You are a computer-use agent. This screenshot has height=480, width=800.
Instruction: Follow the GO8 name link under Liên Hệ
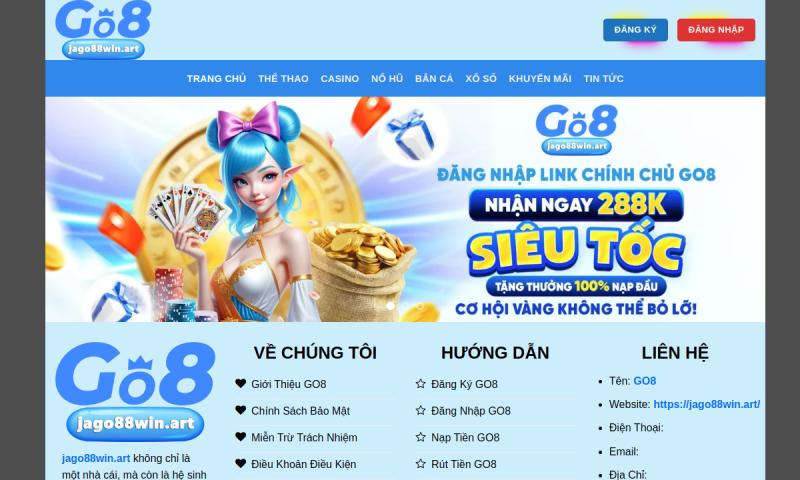click(x=644, y=381)
